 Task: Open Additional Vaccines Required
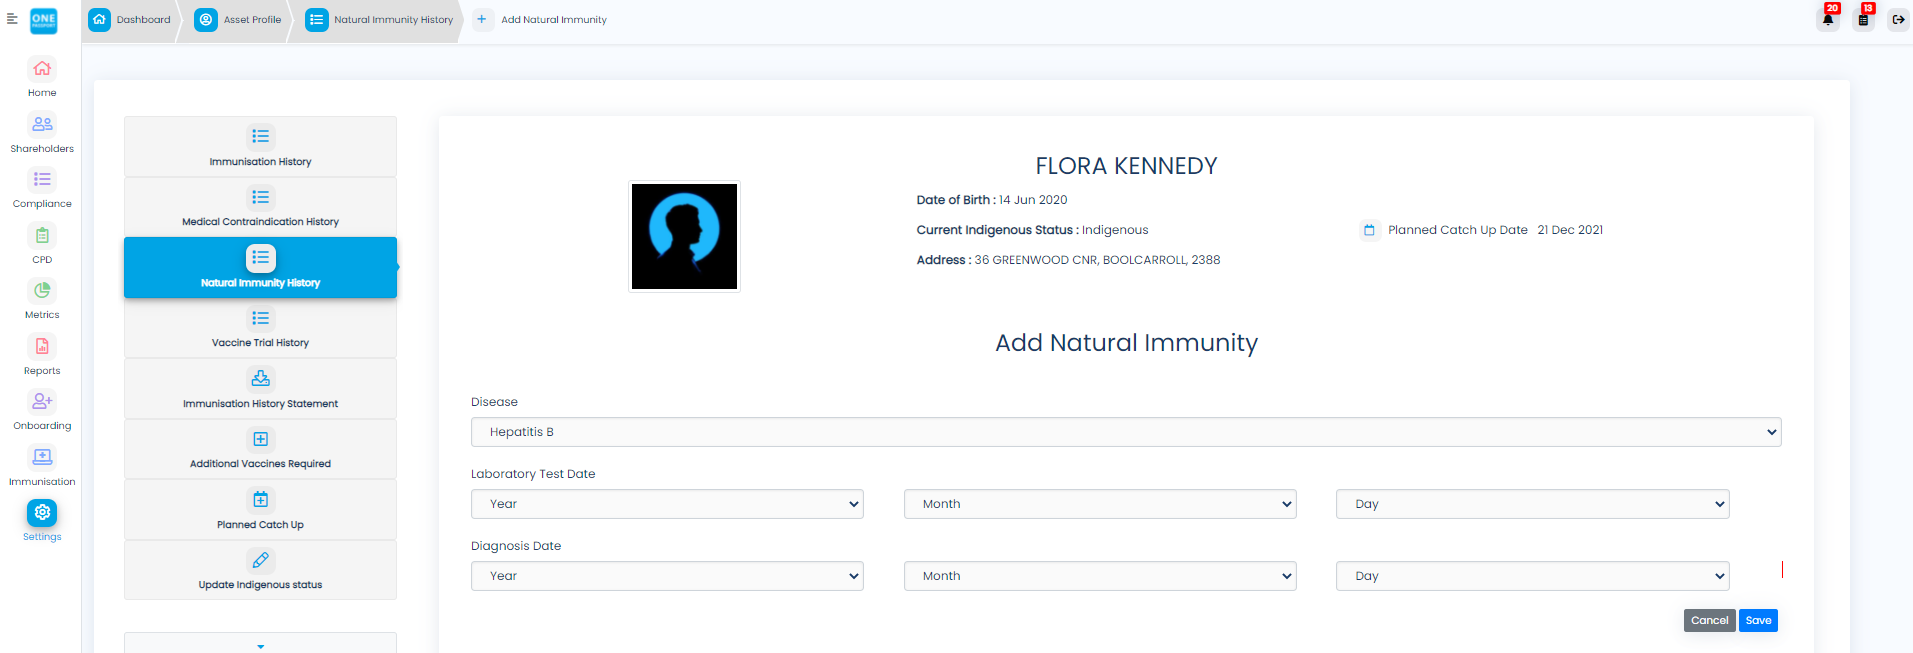pos(260,449)
